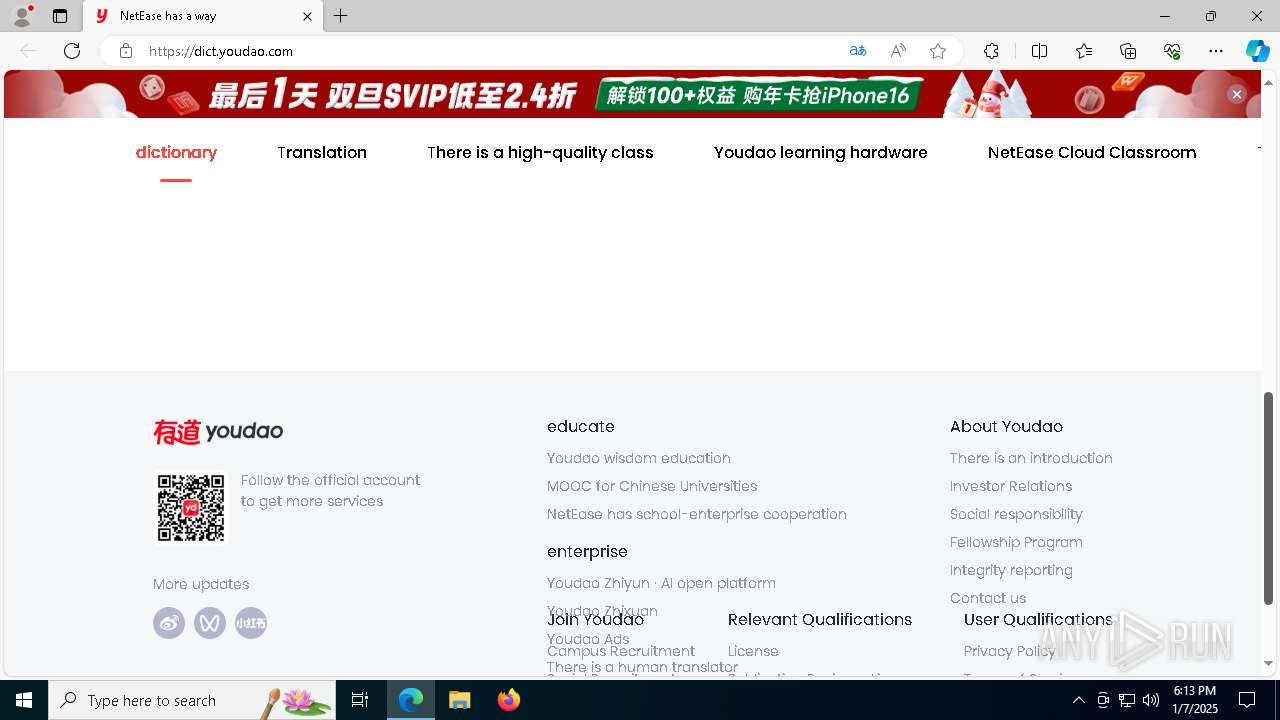Open the Collections panel
The image size is (1280, 720).
tap(1128, 51)
